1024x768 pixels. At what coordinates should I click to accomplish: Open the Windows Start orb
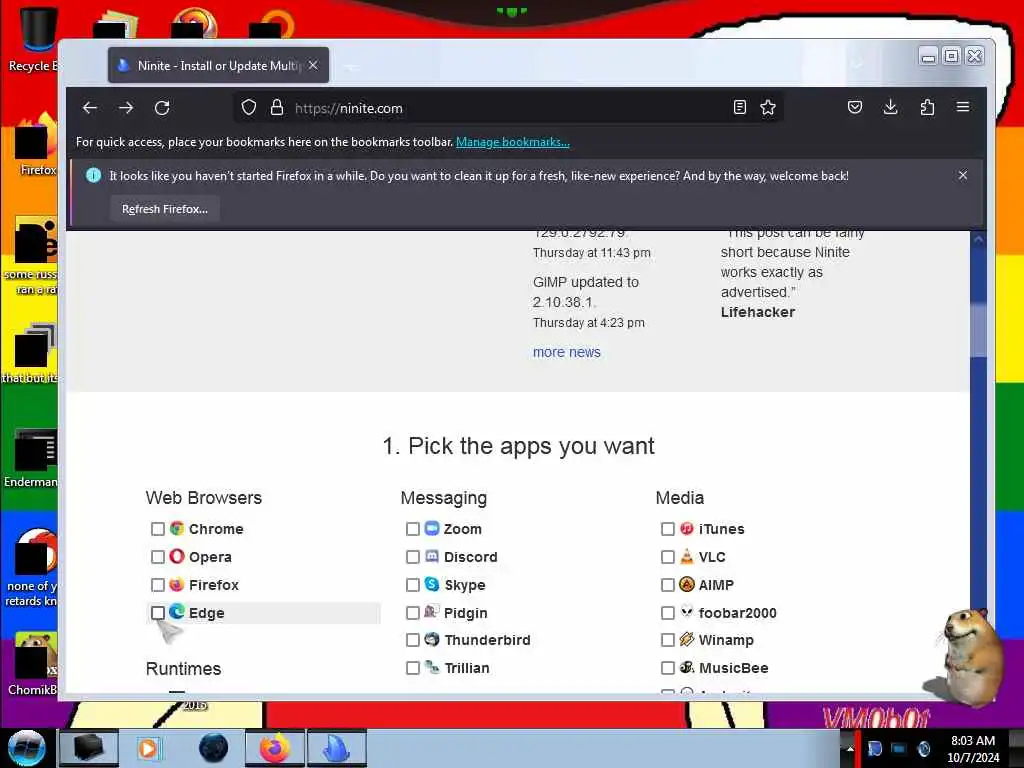point(26,748)
